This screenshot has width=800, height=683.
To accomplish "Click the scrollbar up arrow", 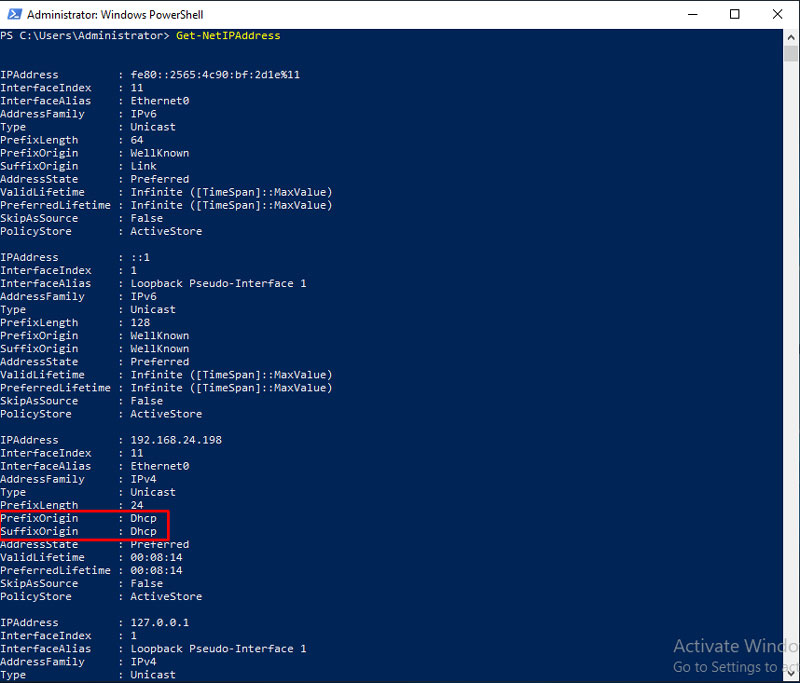I will [791, 37].
